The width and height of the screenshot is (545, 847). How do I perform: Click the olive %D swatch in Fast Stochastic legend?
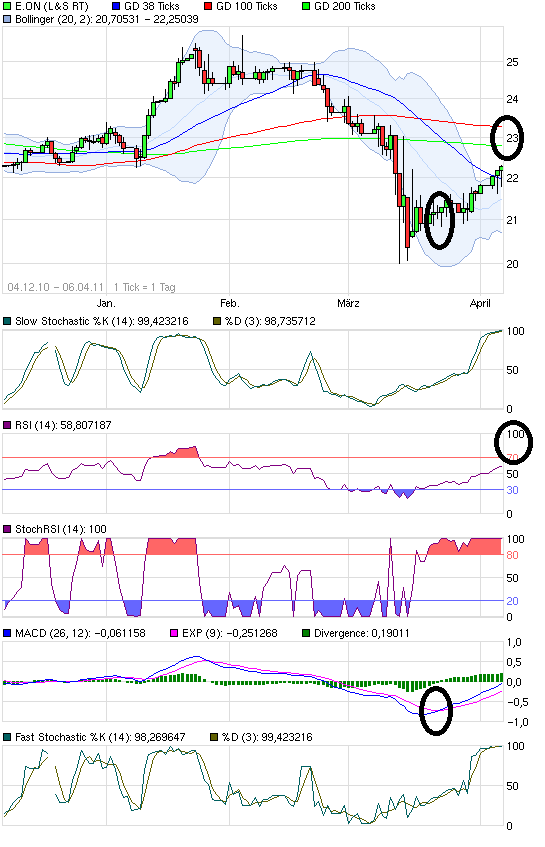tap(214, 737)
